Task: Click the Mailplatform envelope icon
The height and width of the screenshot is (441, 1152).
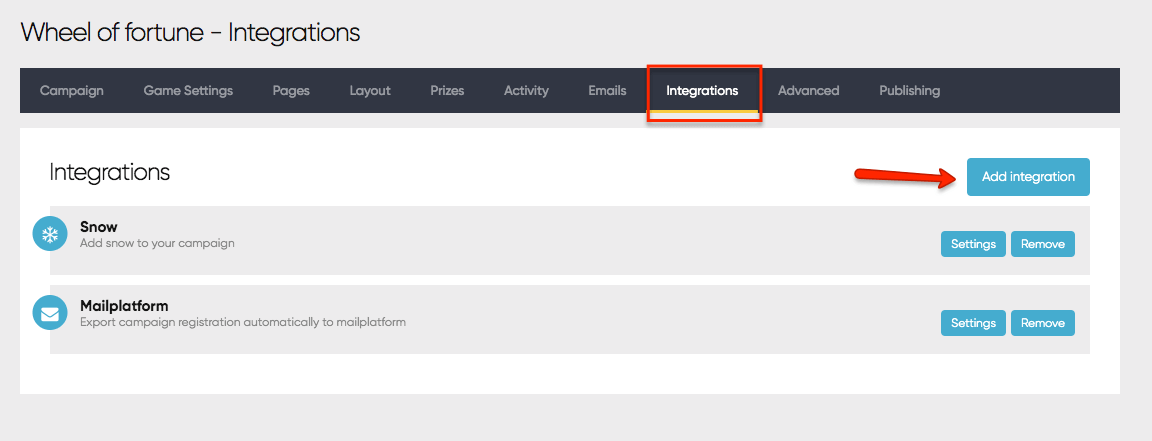Action: 50,313
